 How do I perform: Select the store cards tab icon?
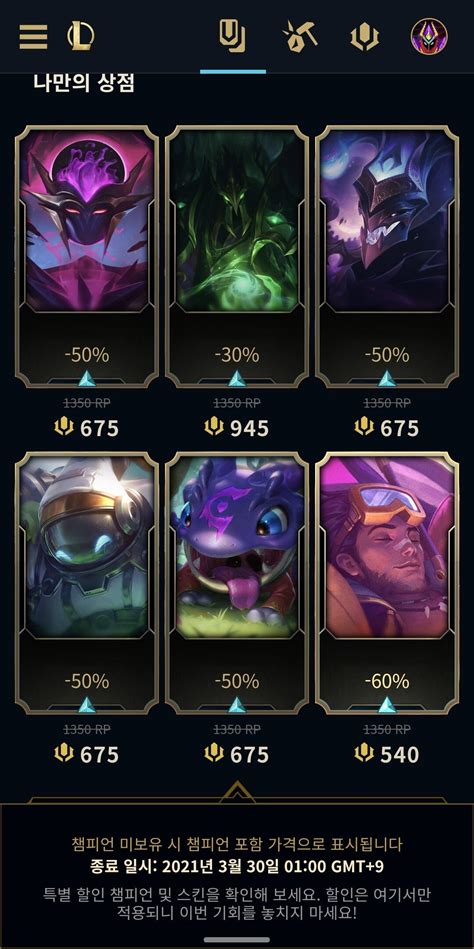pyautogui.click(x=232, y=36)
